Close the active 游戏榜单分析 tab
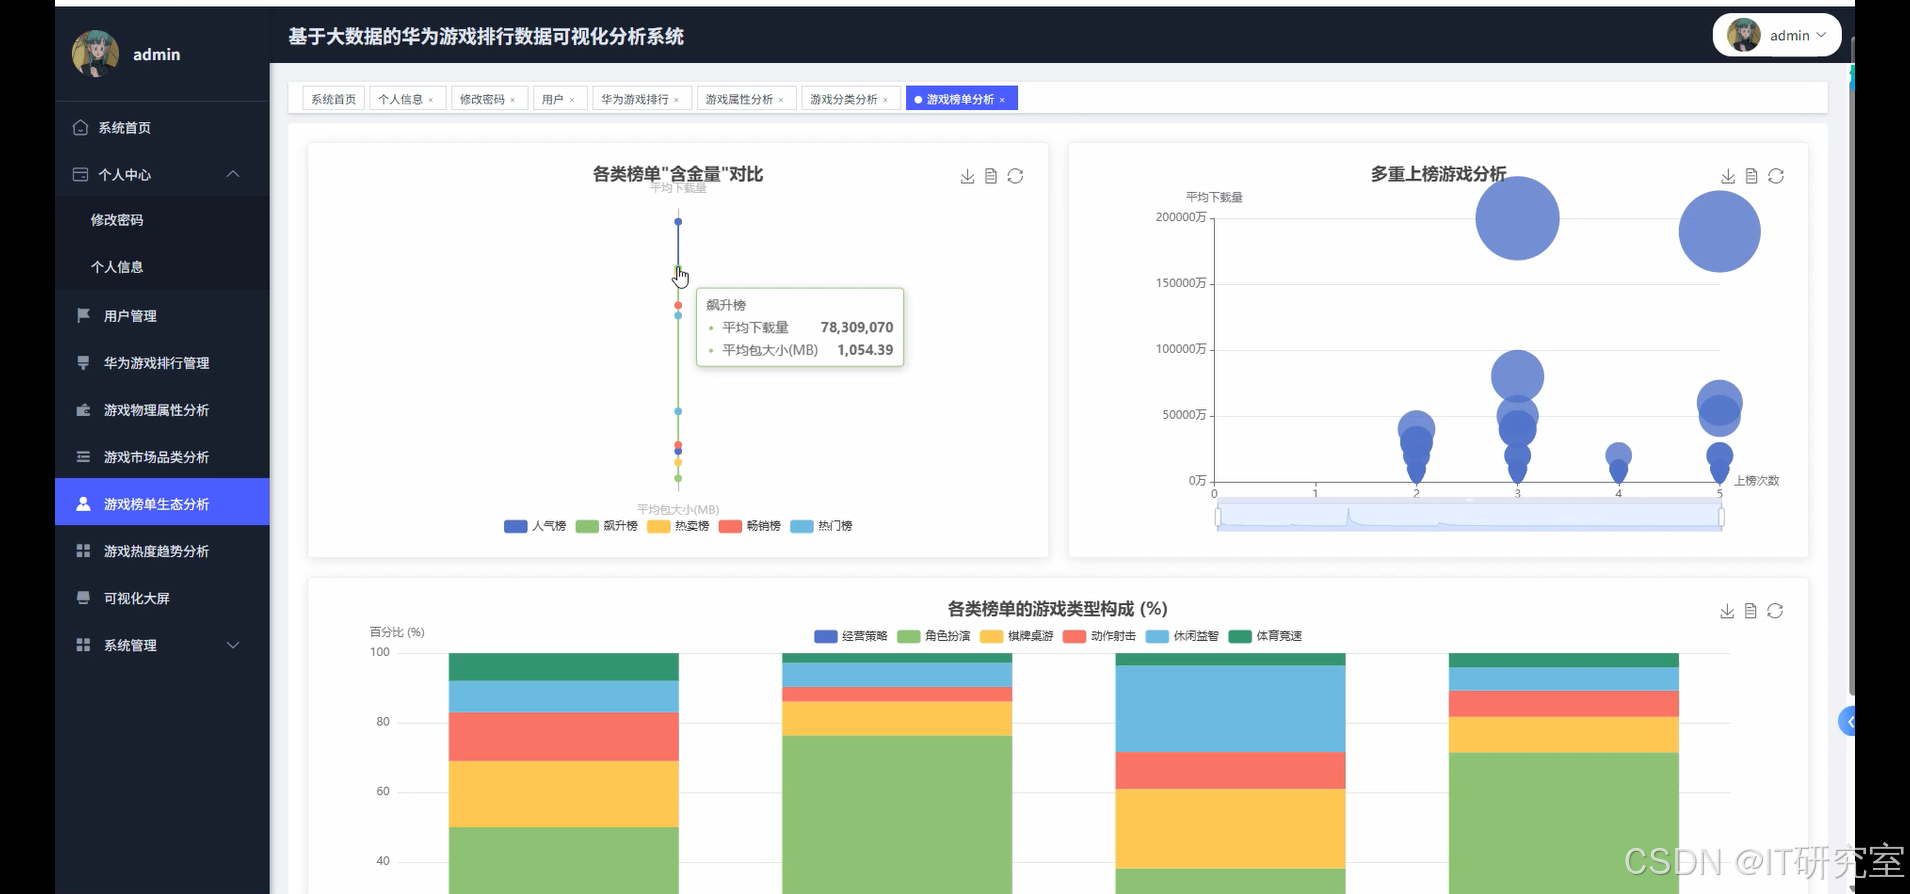Viewport: 1910px width, 894px height. pyautogui.click(x=1002, y=100)
